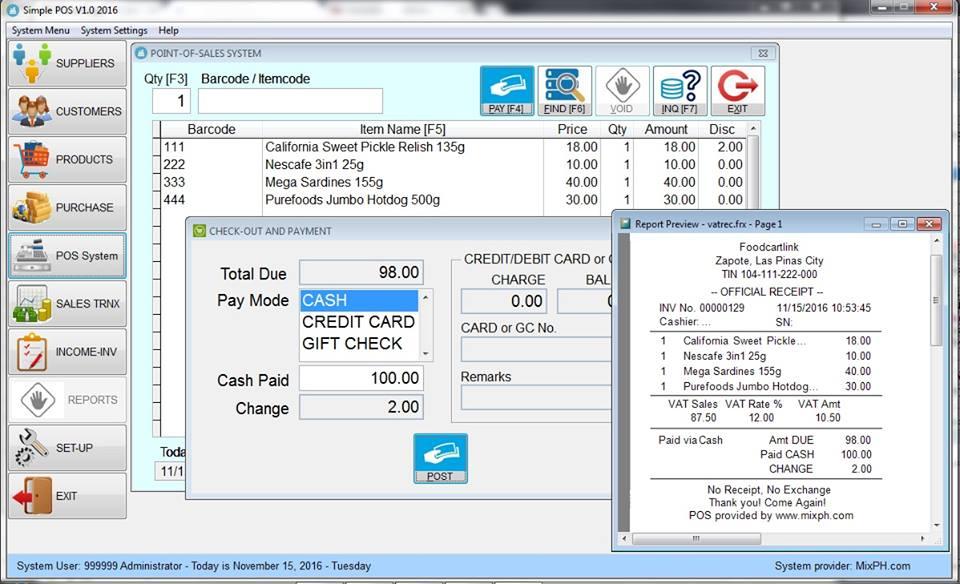Open Sales TRNX module

pos(67,304)
